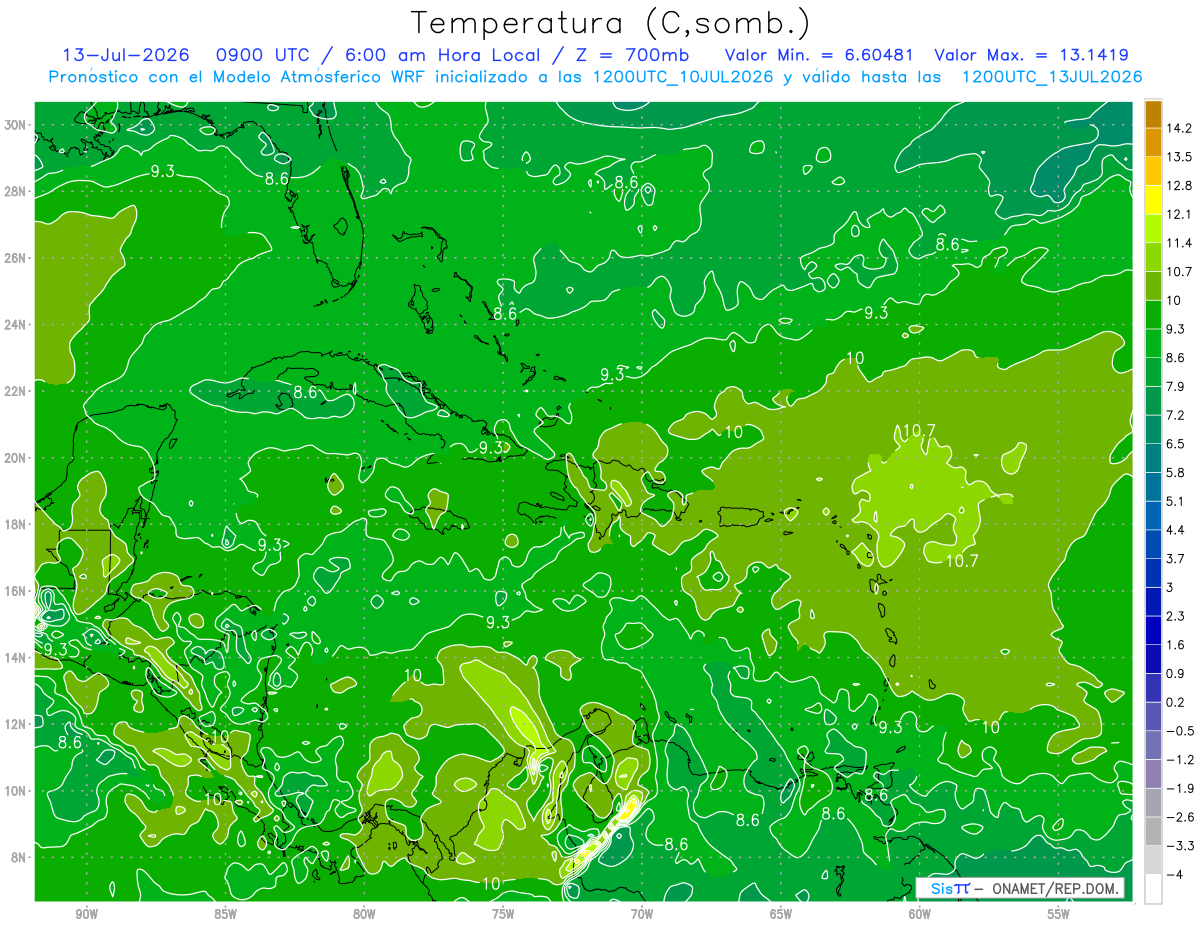
Task: Click the '10N' latitude axis label
Action: 16,791
